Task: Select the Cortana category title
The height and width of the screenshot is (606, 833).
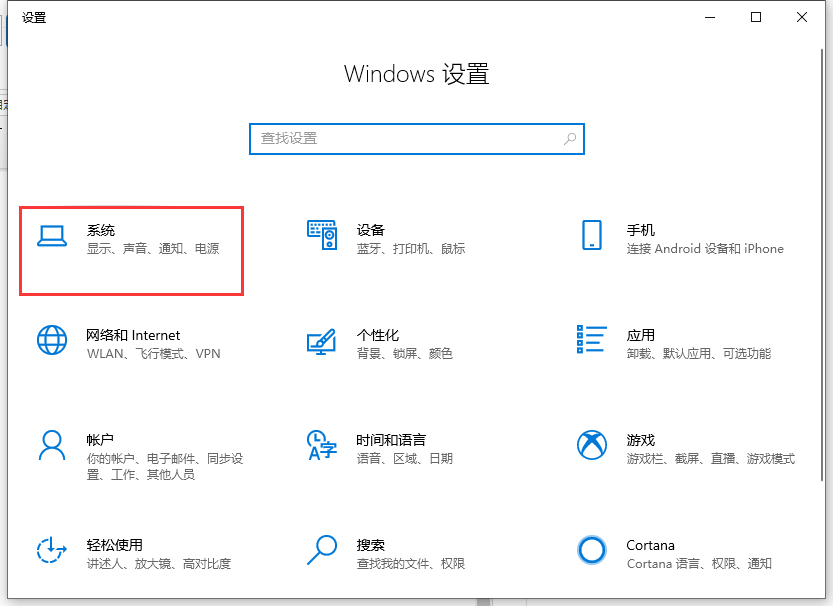Action: [x=650, y=545]
